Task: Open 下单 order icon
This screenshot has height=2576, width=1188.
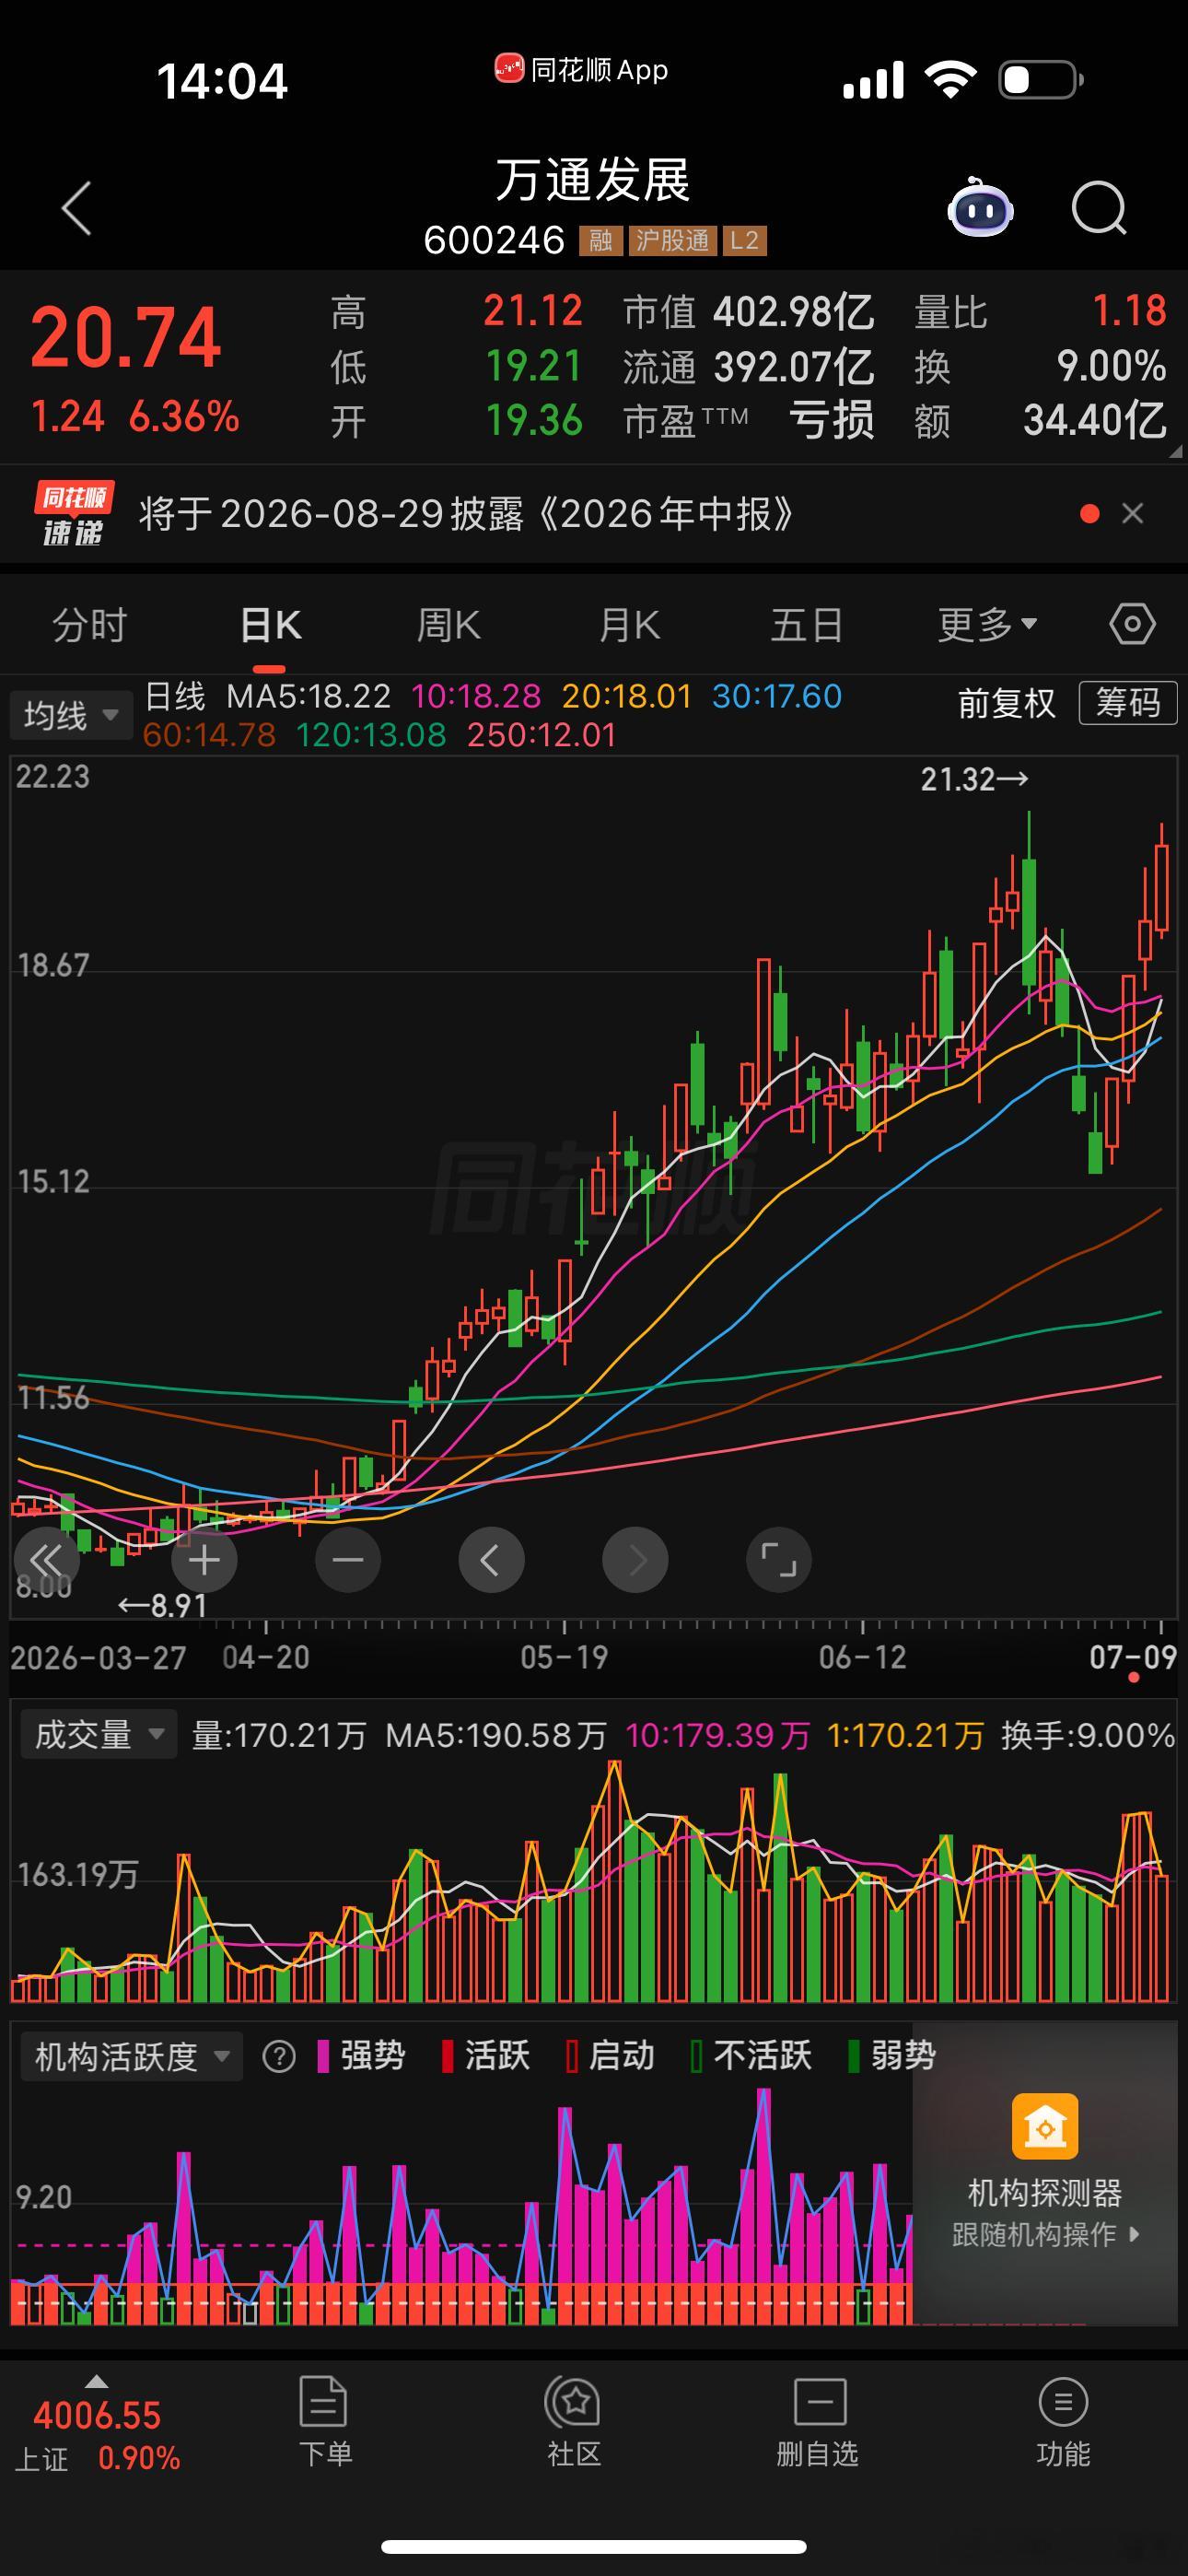Action: pyautogui.click(x=324, y=2402)
